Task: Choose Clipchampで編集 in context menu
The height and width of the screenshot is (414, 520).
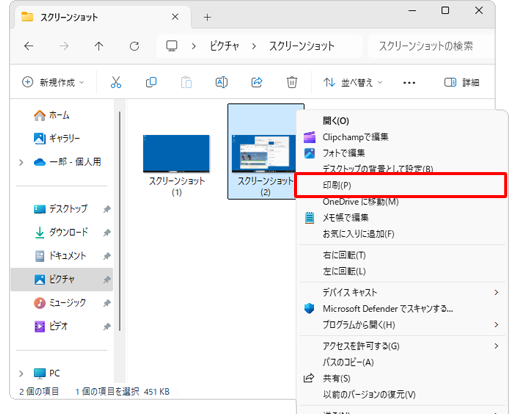Action: (x=402, y=137)
